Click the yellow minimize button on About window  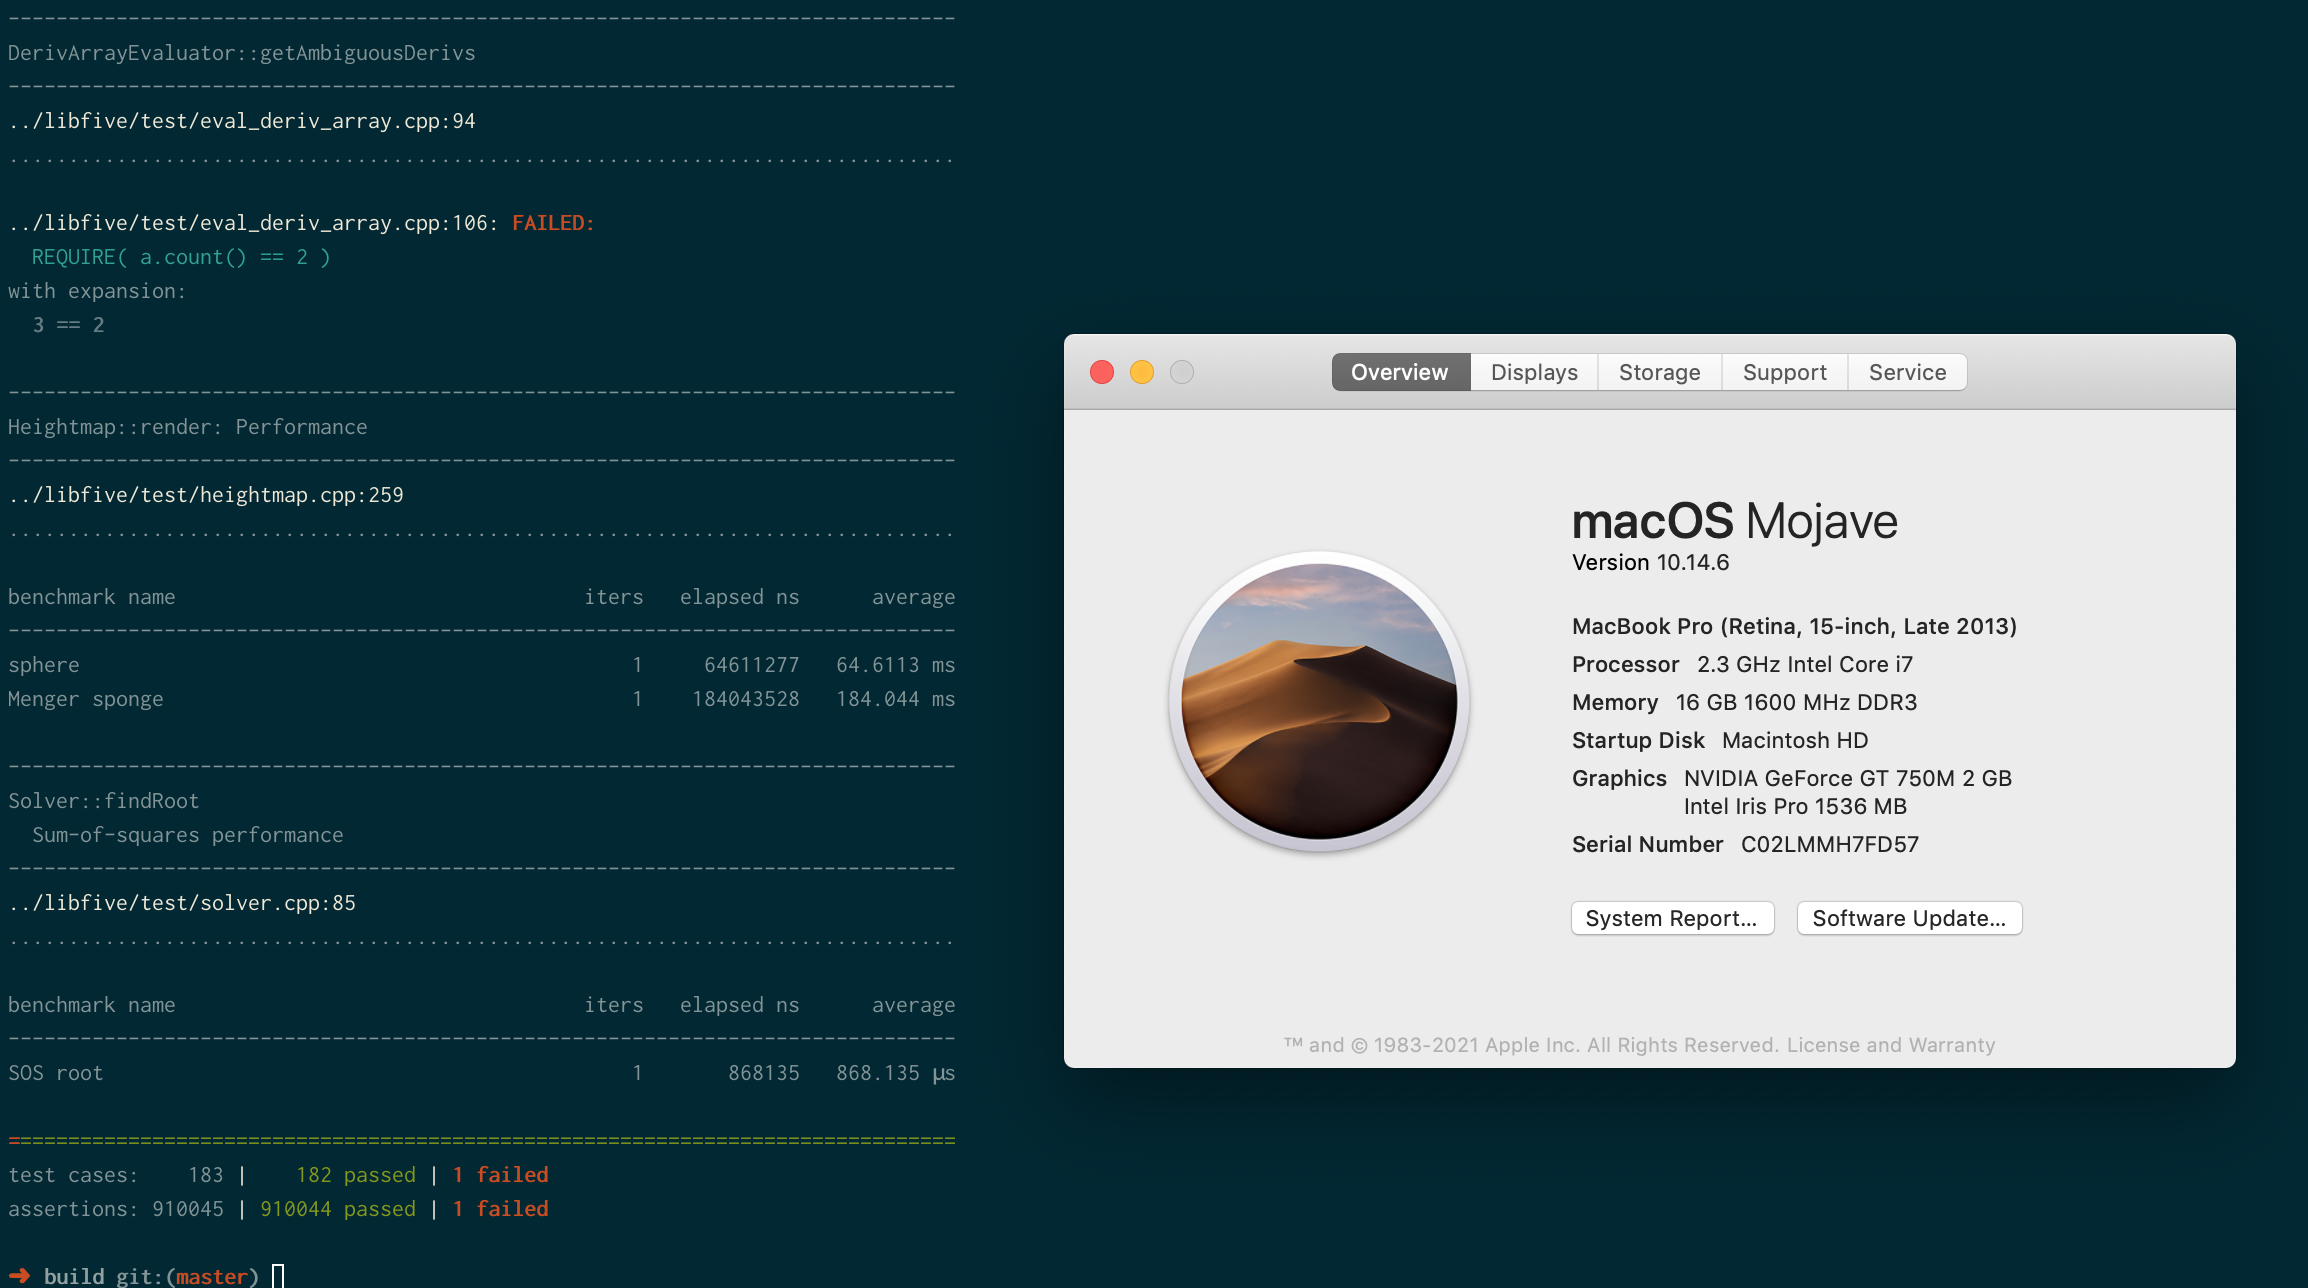click(x=1142, y=371)
